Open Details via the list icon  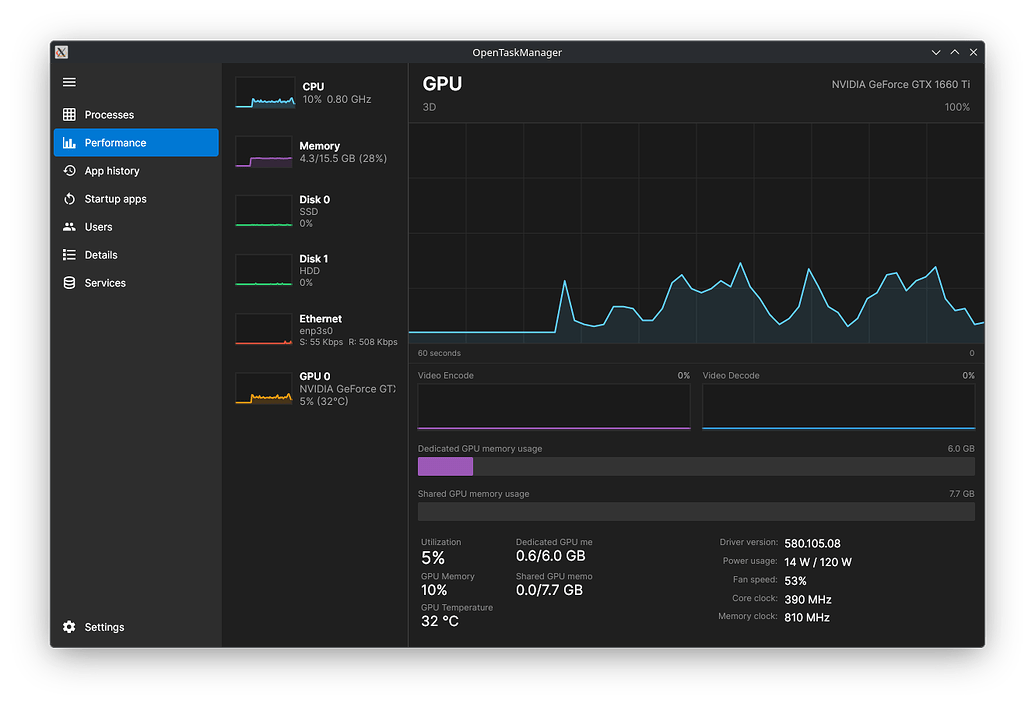[x=69, y=254]
